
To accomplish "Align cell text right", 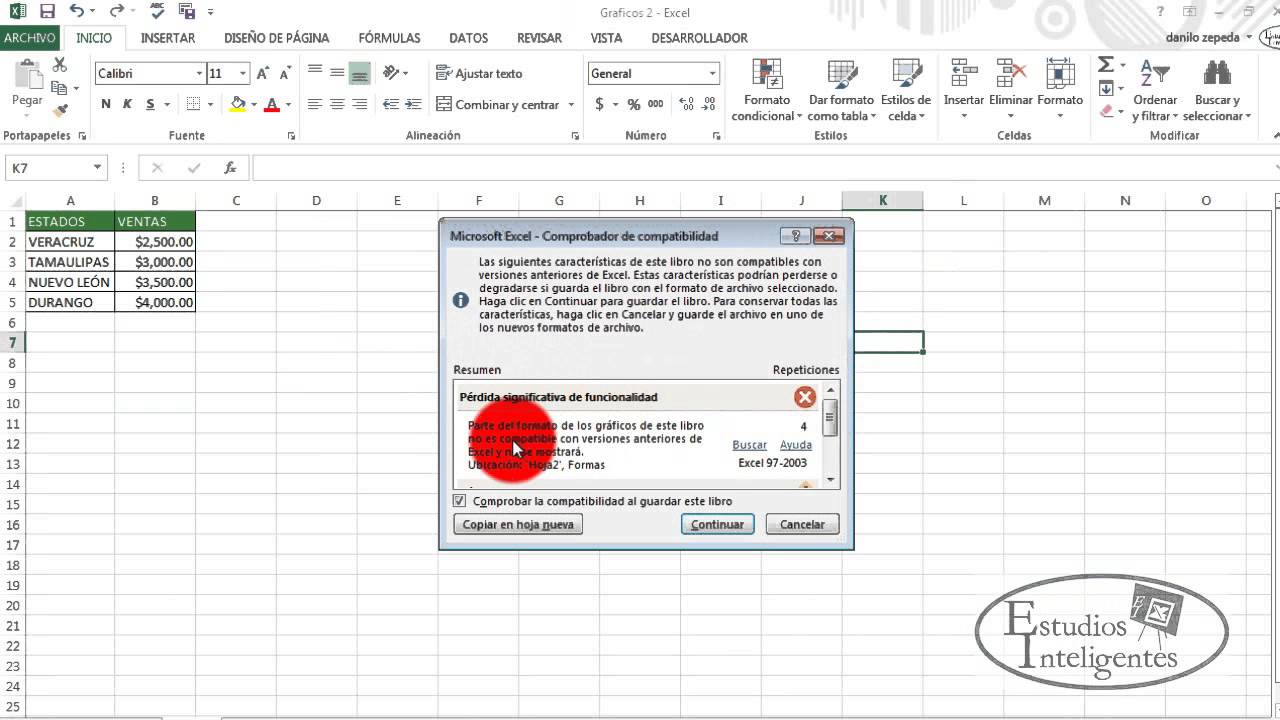I will pyautogui.click(x=360, y=104).
